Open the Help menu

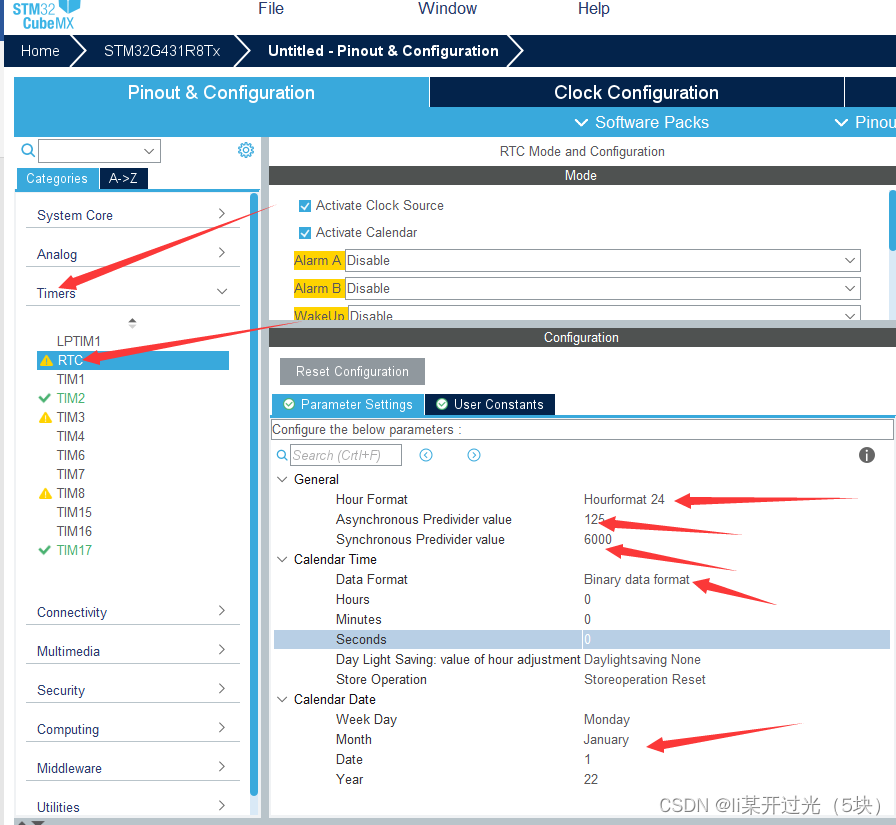click(x=593, y=9)
